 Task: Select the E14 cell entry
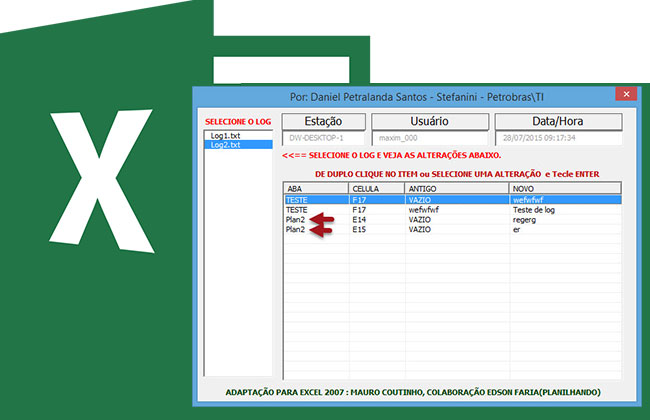click(359, 220)
